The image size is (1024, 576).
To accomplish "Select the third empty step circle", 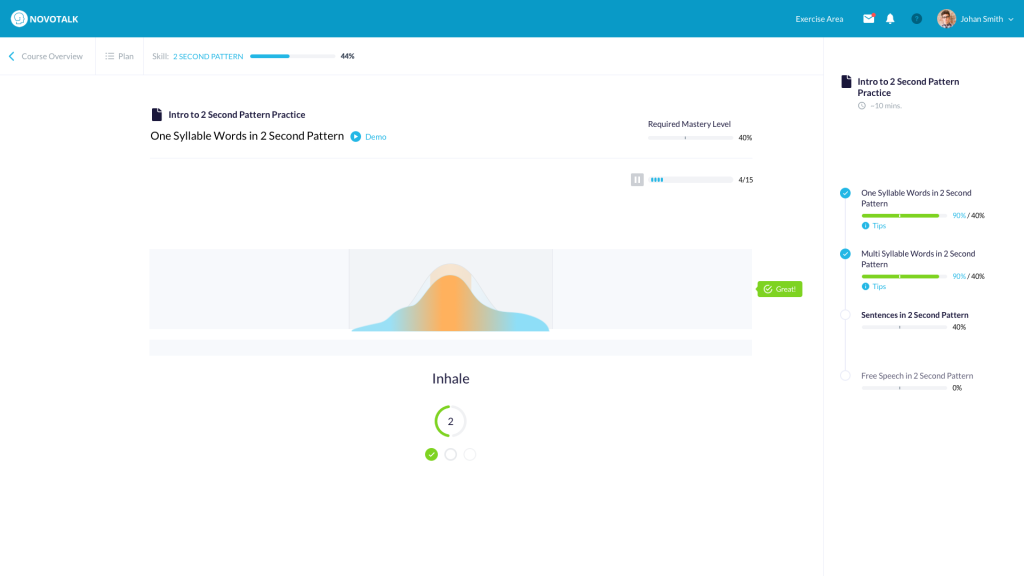I will (470, 454).
